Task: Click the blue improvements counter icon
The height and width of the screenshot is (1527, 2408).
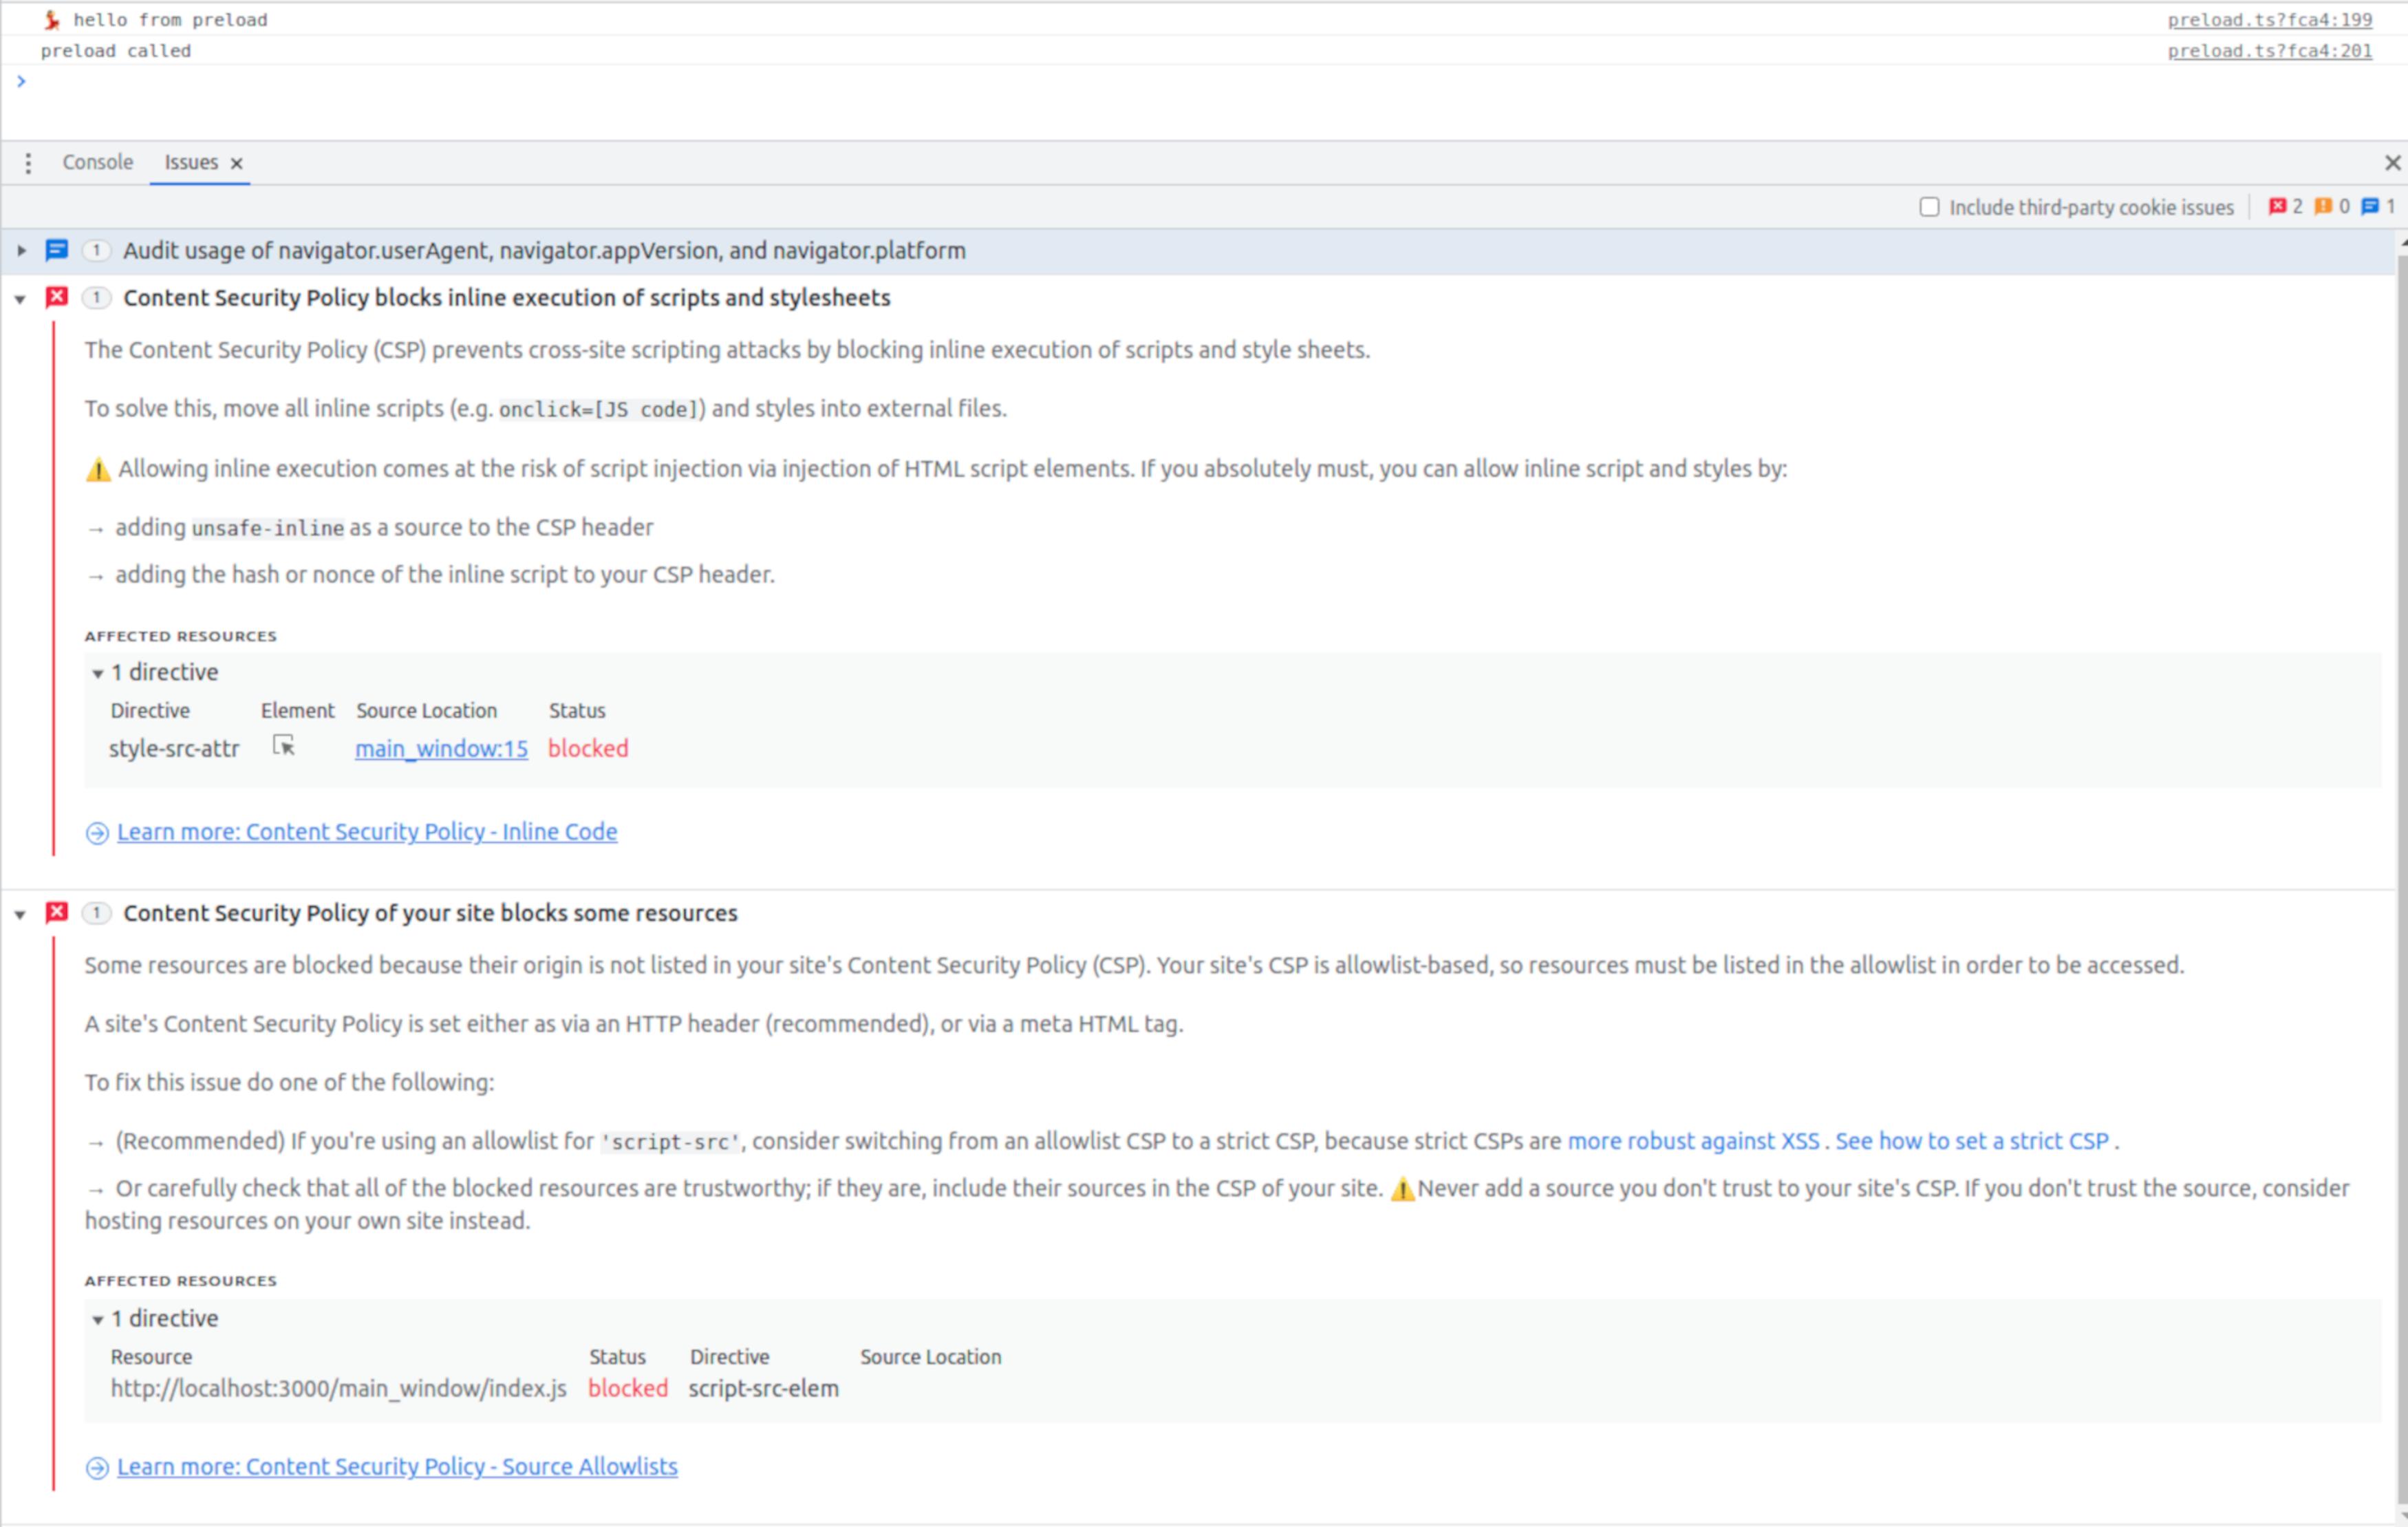Action: tap(2370, 207)
